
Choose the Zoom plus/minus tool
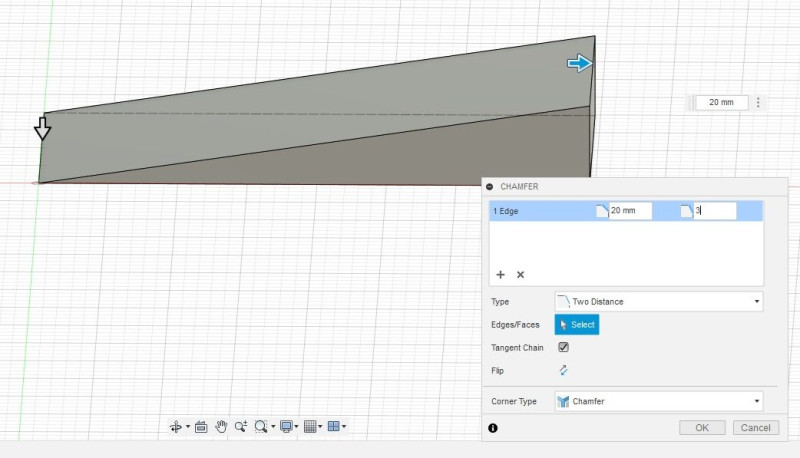pyautogui.click(x=241, y=426)
